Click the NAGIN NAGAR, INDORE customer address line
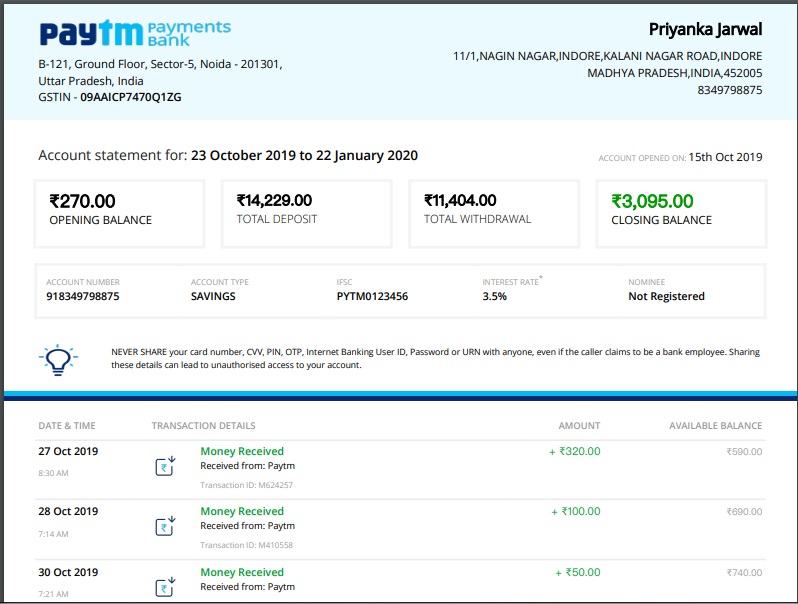This screenshot has width=798, height=604. click(x=608, y=56)
